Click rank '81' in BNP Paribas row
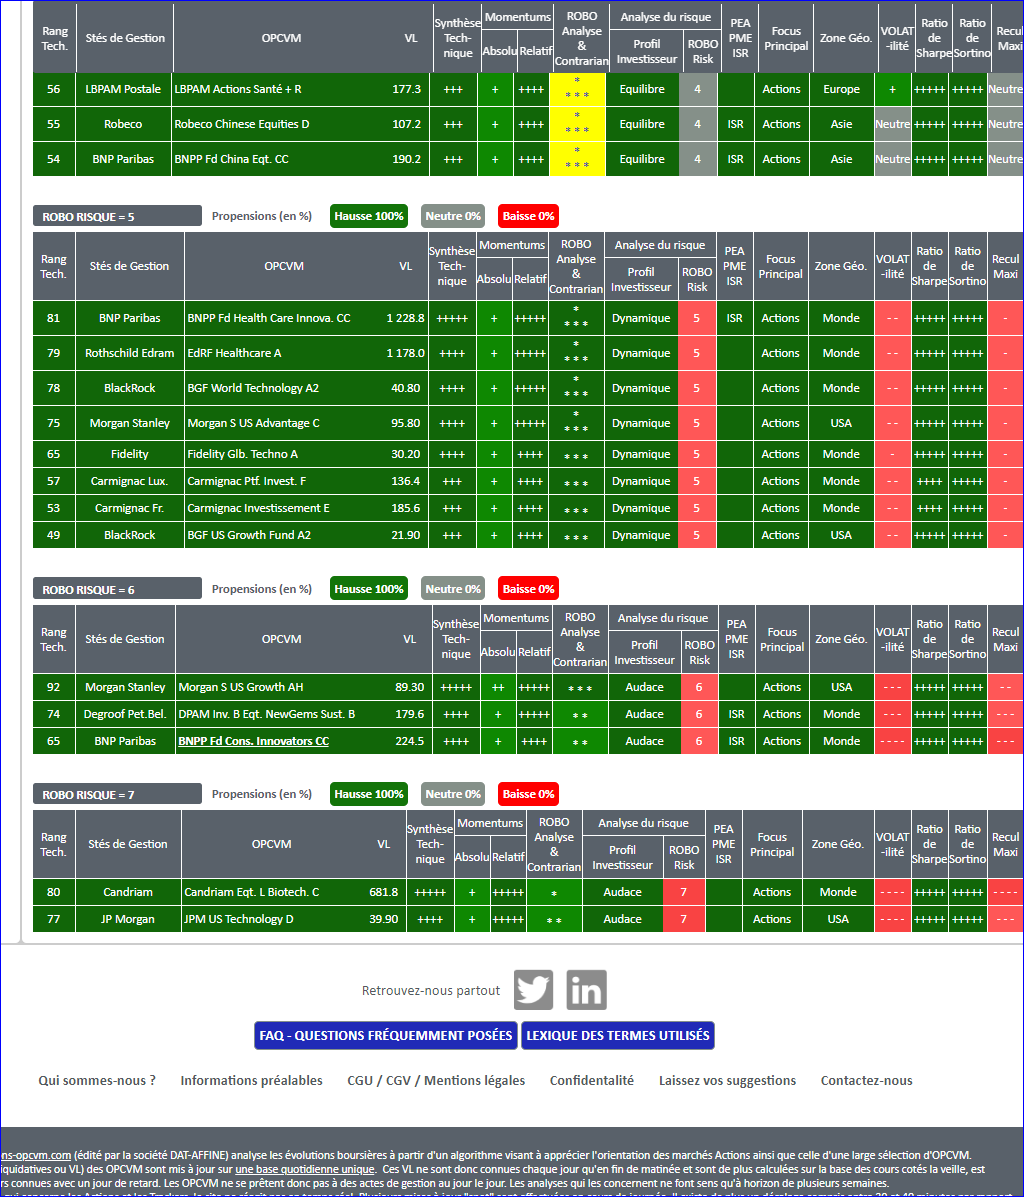 coord(53,318)
